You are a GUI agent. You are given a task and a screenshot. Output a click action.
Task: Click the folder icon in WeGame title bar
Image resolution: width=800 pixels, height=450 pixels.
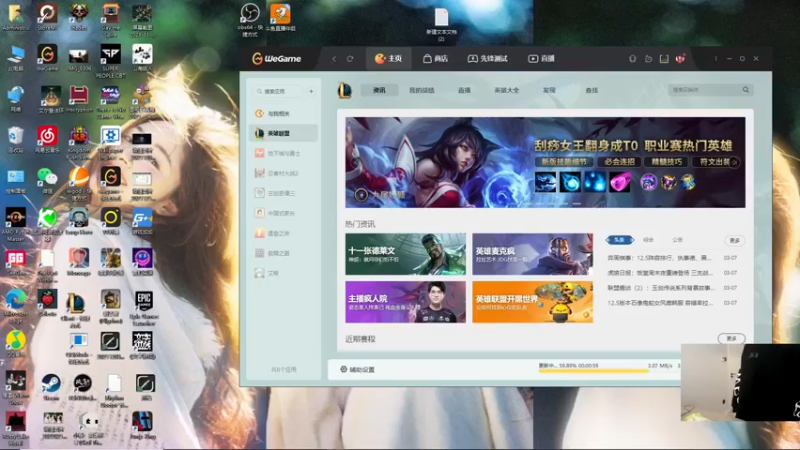click(x=648, y=59)
